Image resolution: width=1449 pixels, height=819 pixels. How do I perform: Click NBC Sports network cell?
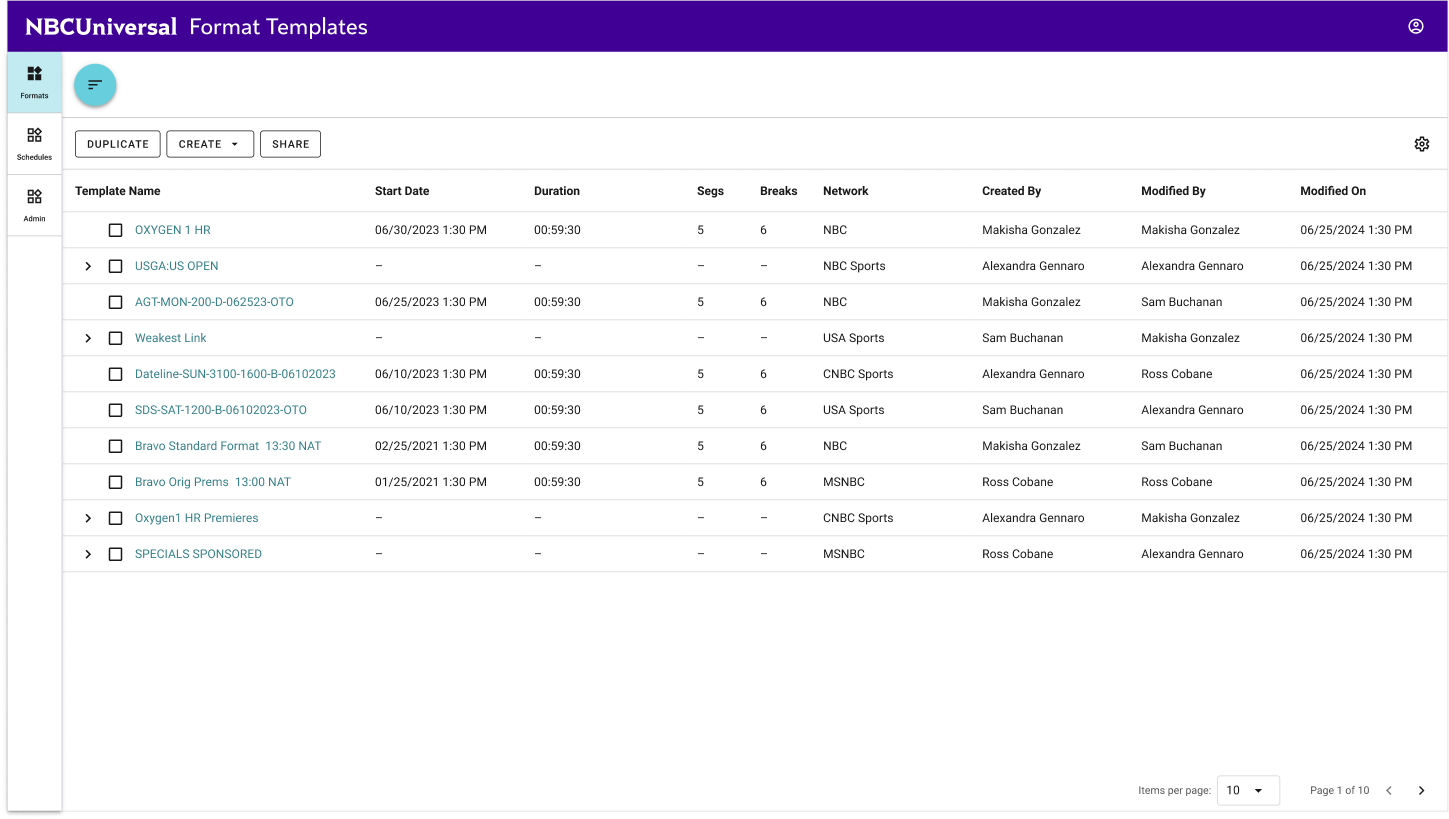tap(854, 266)
